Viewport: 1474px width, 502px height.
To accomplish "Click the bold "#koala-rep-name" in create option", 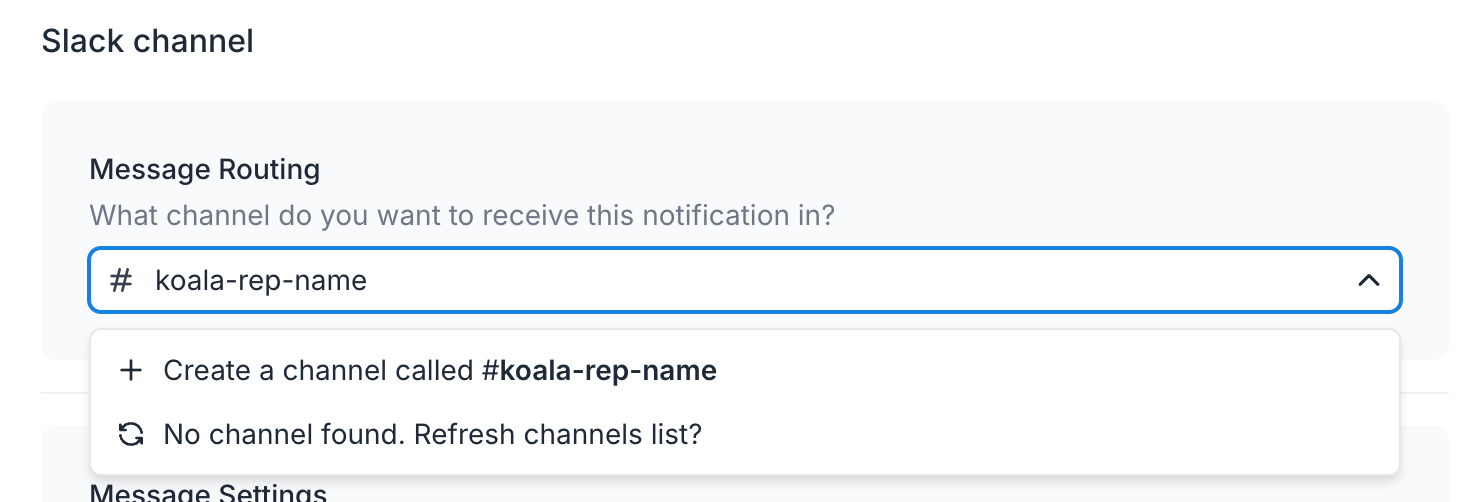I will click(599, 371).
